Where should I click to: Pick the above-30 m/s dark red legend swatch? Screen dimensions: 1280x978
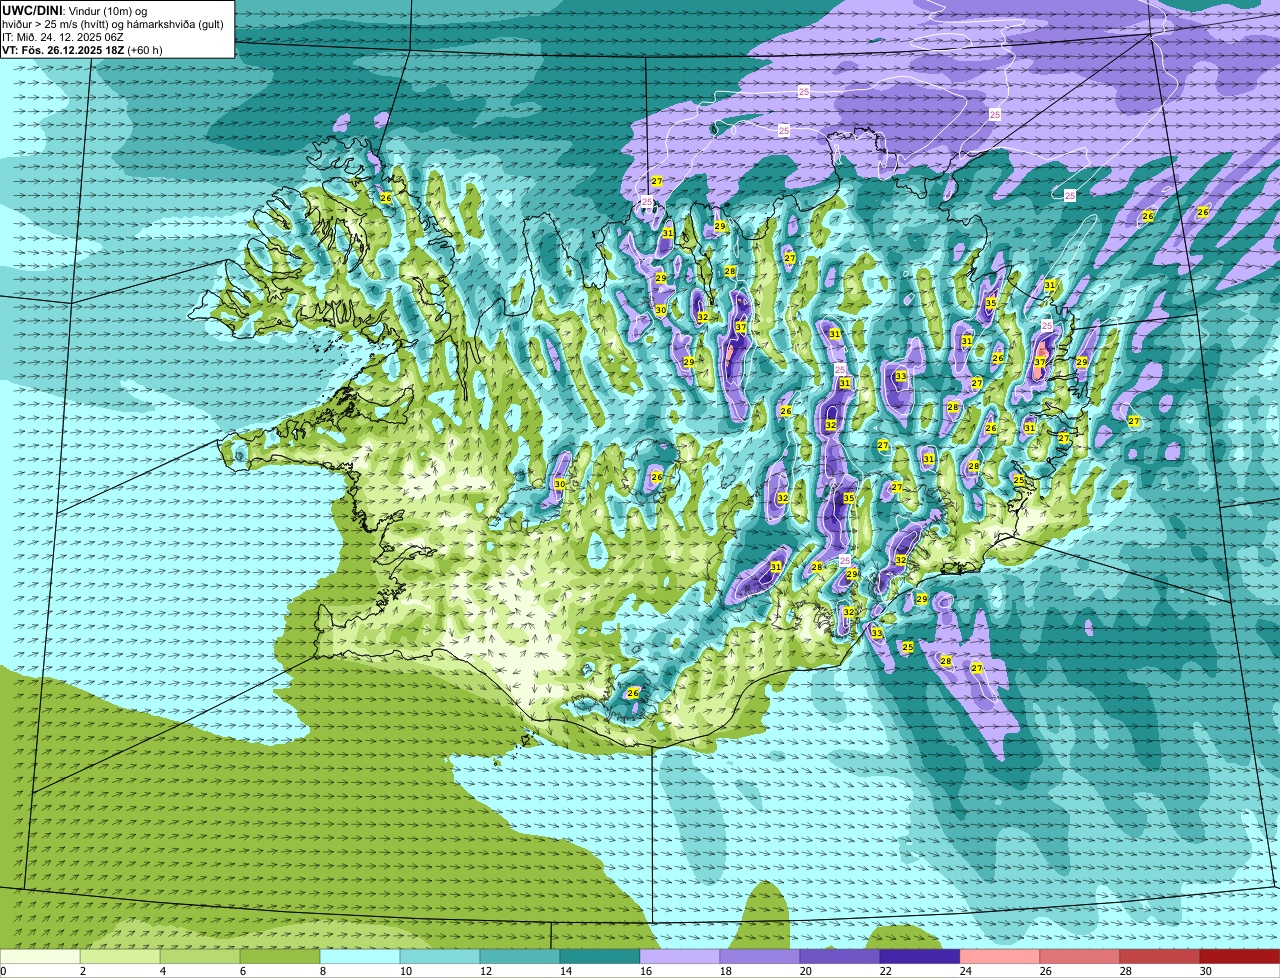tap(1240, 957)
